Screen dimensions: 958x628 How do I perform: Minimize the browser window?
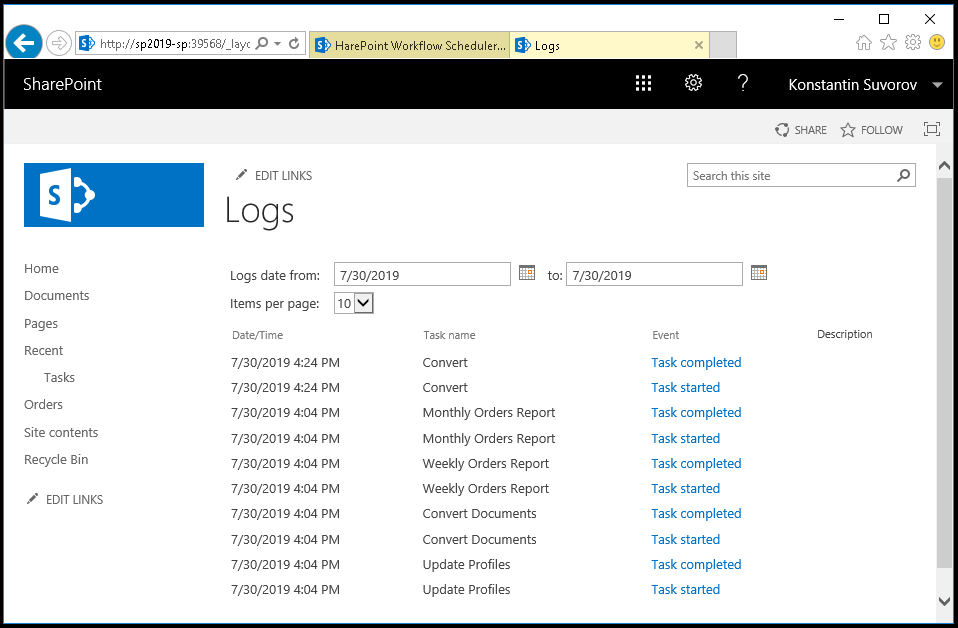[839, 19]
